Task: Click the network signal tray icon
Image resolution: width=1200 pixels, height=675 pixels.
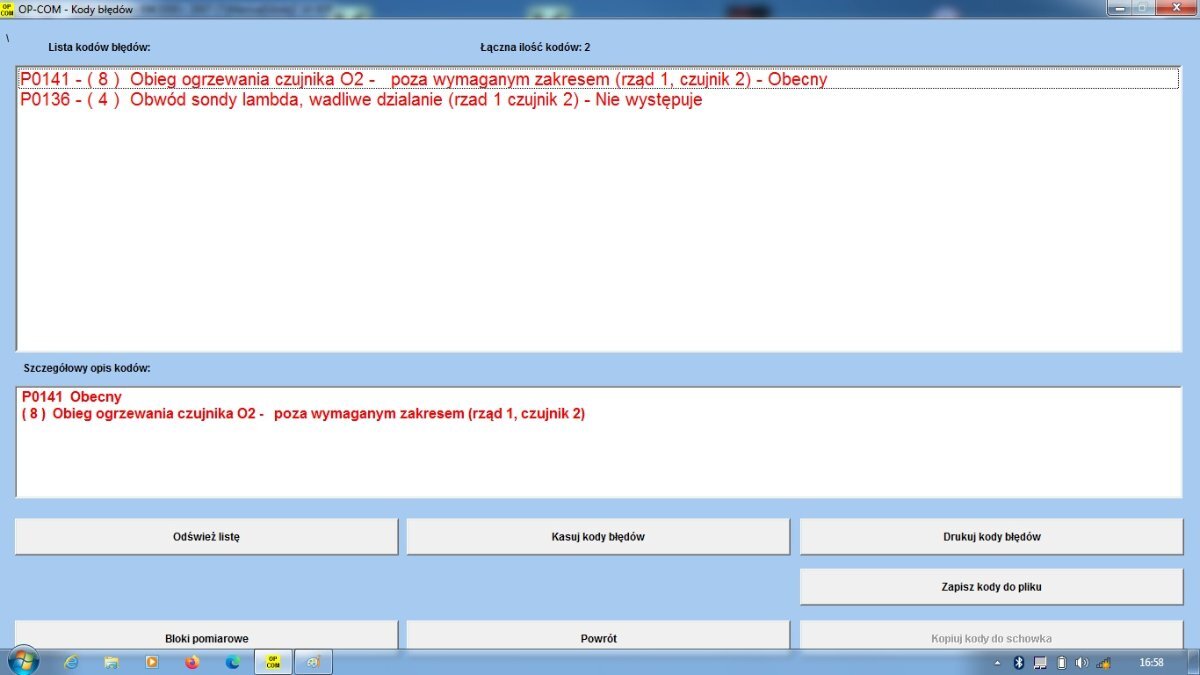Action: 1103,663
